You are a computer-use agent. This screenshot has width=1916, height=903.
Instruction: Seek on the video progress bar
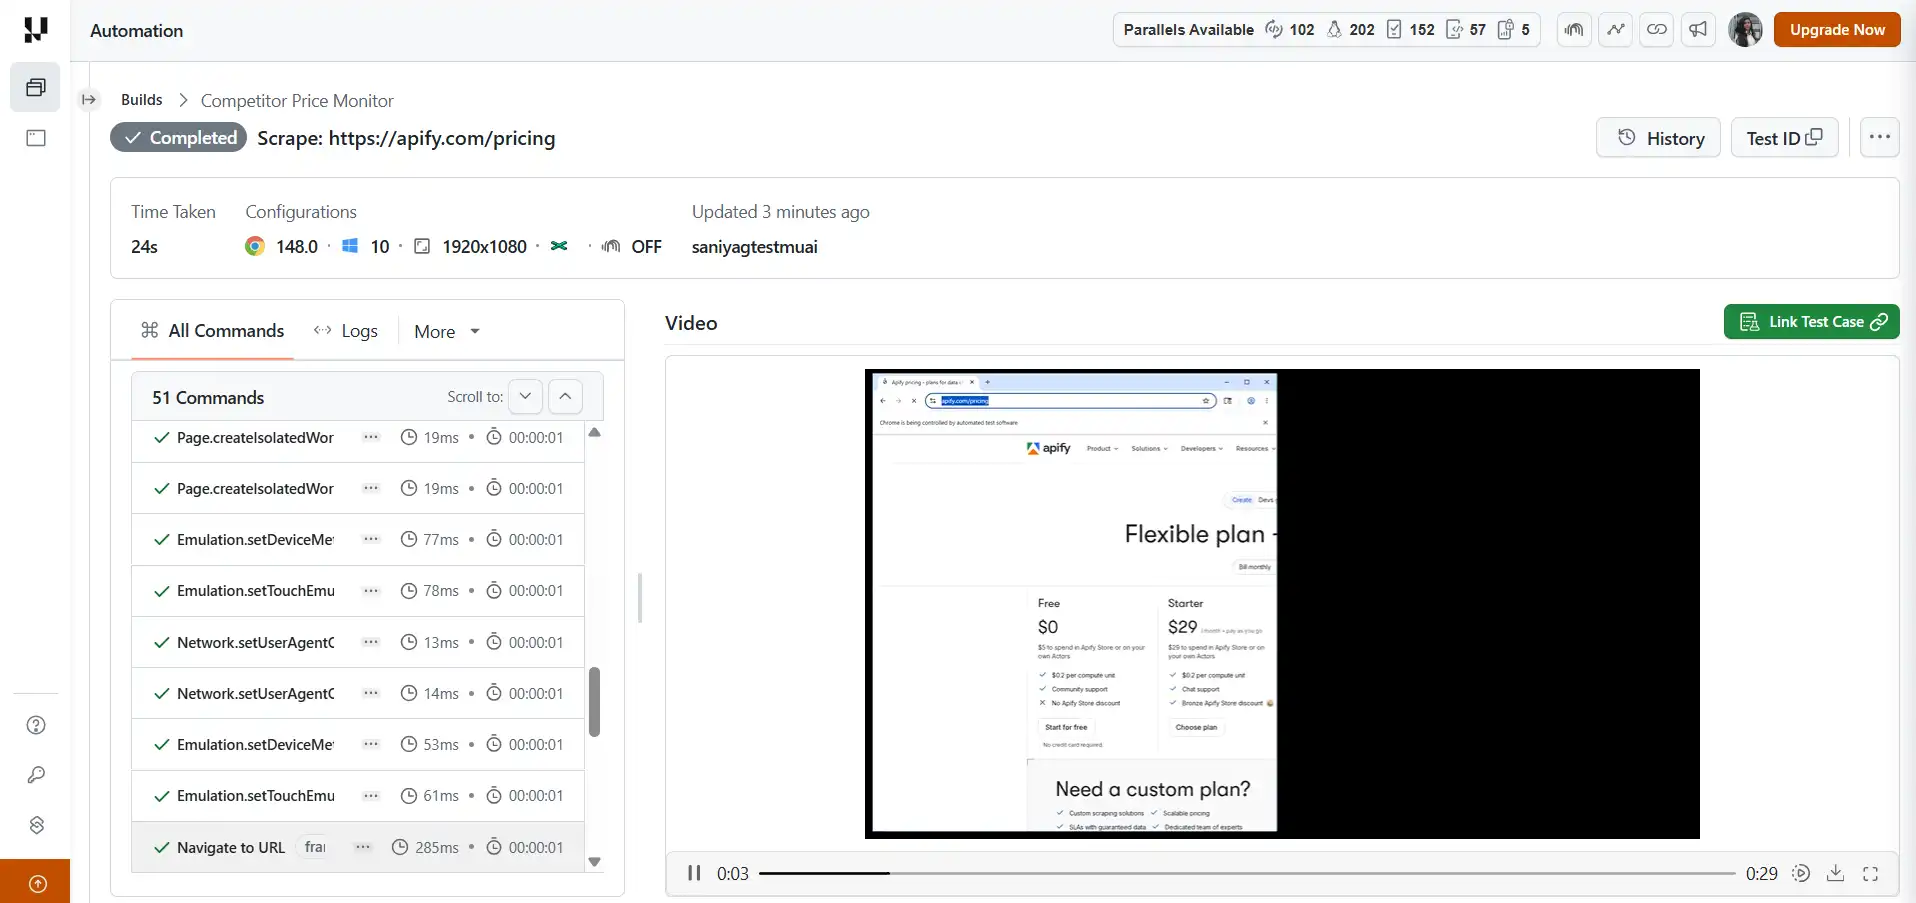[x=1247, y=873]
